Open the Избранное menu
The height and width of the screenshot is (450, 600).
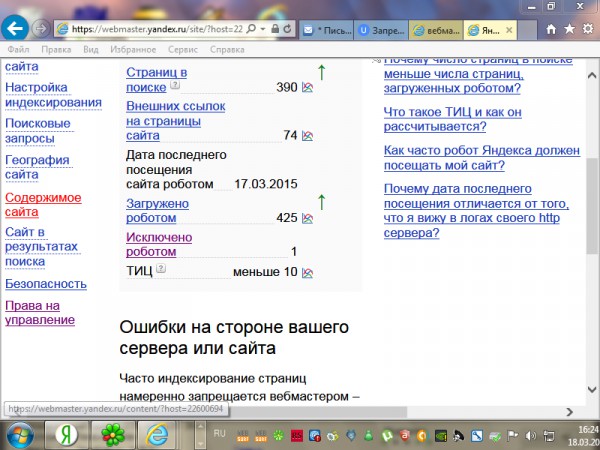click(133, 50)
